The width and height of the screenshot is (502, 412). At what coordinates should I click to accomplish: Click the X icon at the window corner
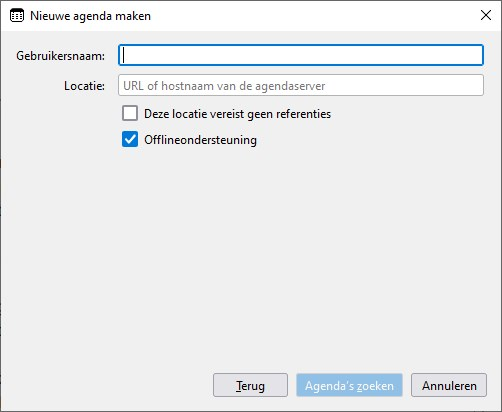486,15
